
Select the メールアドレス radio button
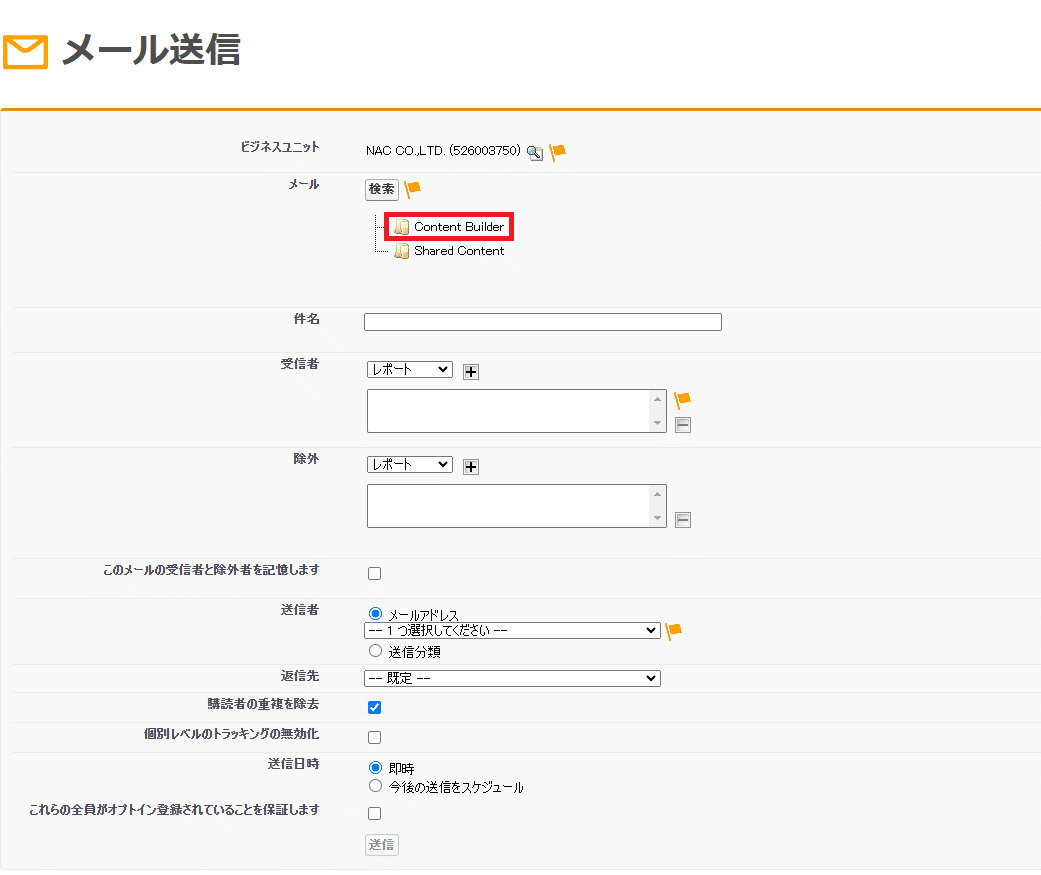point(375,613)
